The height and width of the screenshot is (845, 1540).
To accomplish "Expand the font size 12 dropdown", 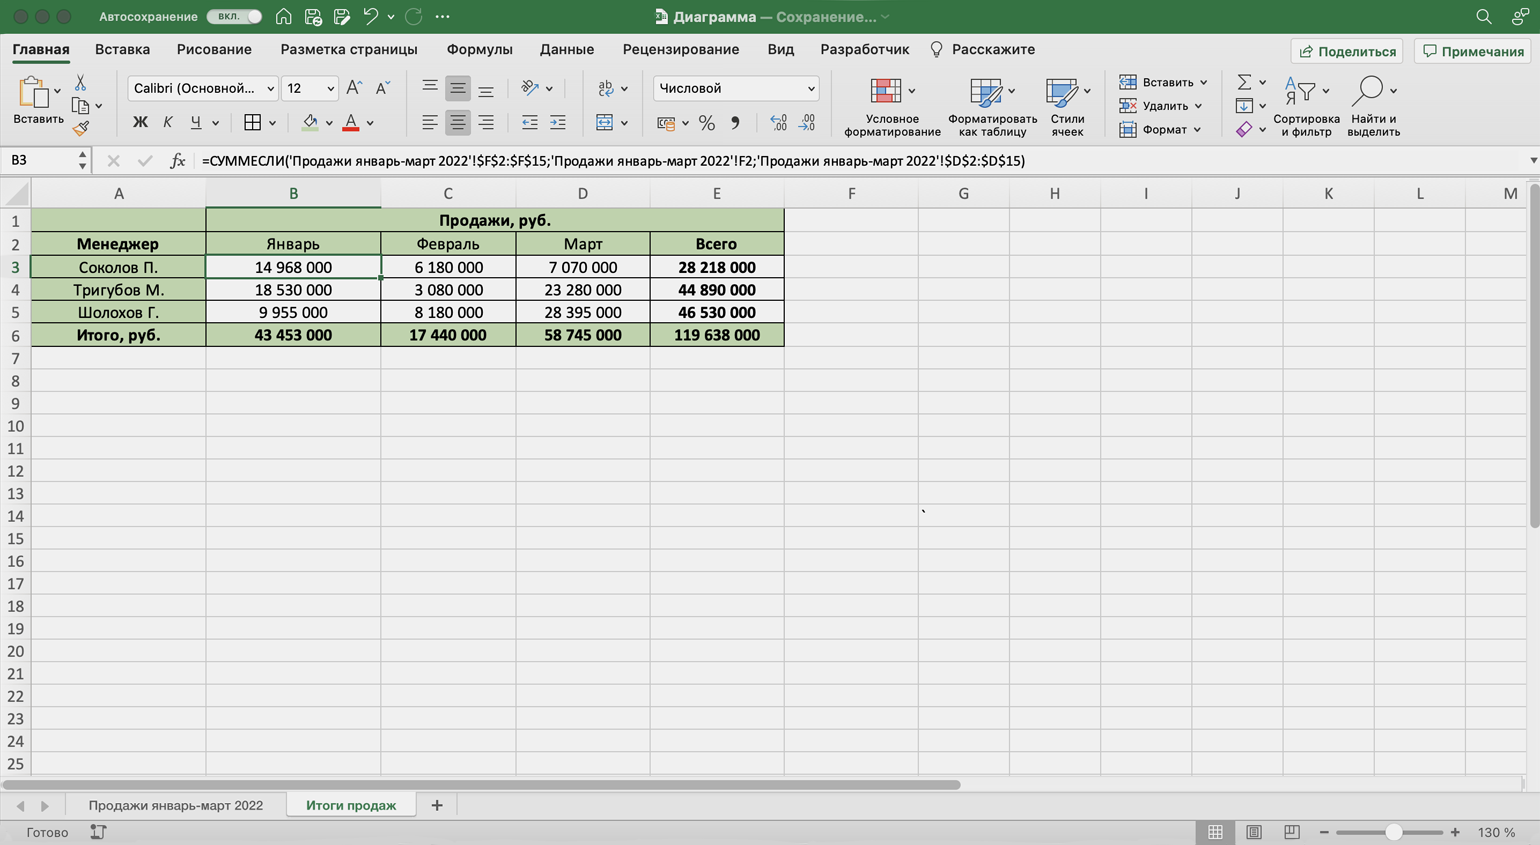I will coord(330,88).
